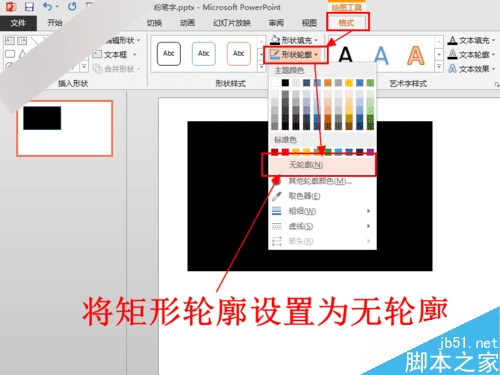Switch to the 幻灯片放映 slide show tab
Viewport: 500px width, 375px height.
click(x=232, y=23)
